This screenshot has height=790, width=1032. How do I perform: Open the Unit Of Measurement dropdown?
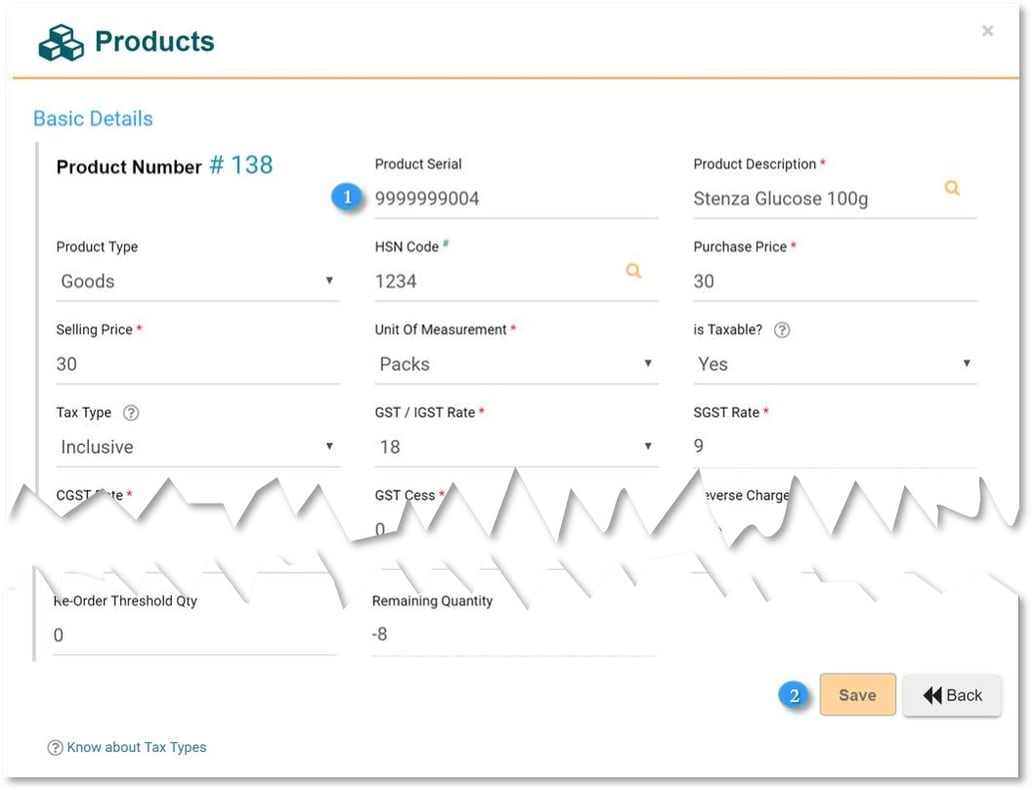[x=650, y=364]
